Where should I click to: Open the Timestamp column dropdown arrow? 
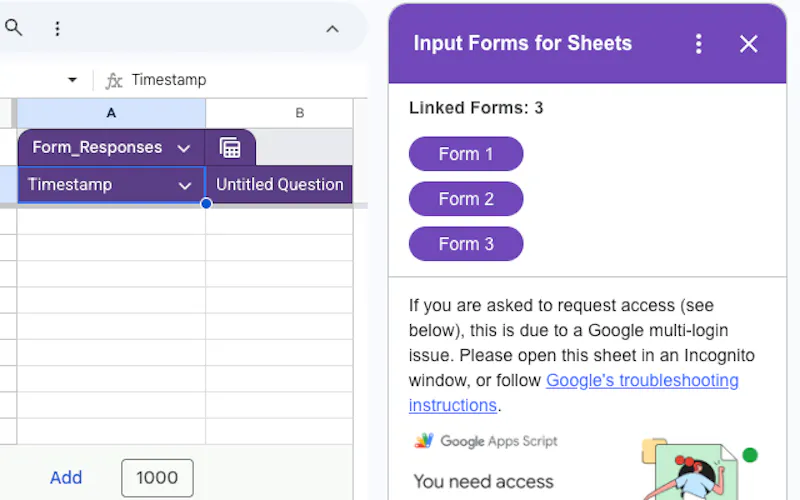[x=185, y=185]
